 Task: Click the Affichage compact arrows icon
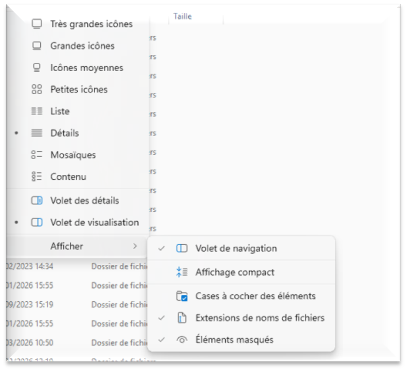tap(182, 272)
